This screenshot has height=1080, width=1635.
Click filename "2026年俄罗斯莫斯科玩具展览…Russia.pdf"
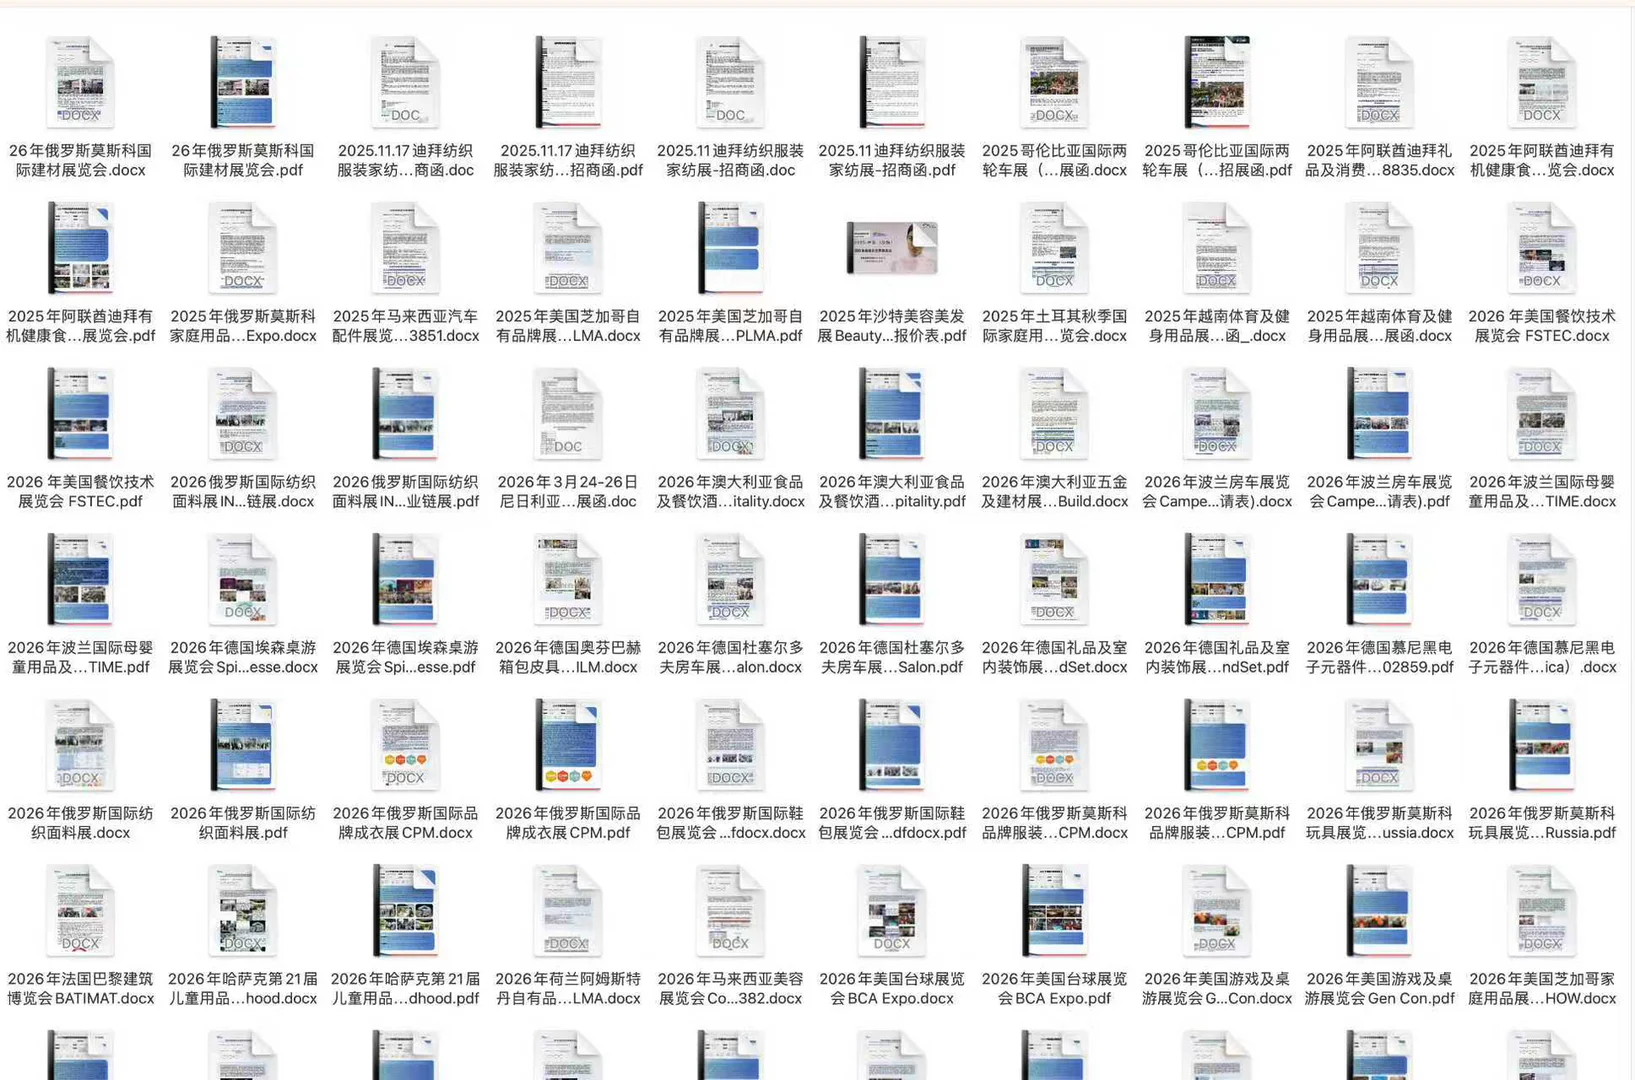point(1542,823)
